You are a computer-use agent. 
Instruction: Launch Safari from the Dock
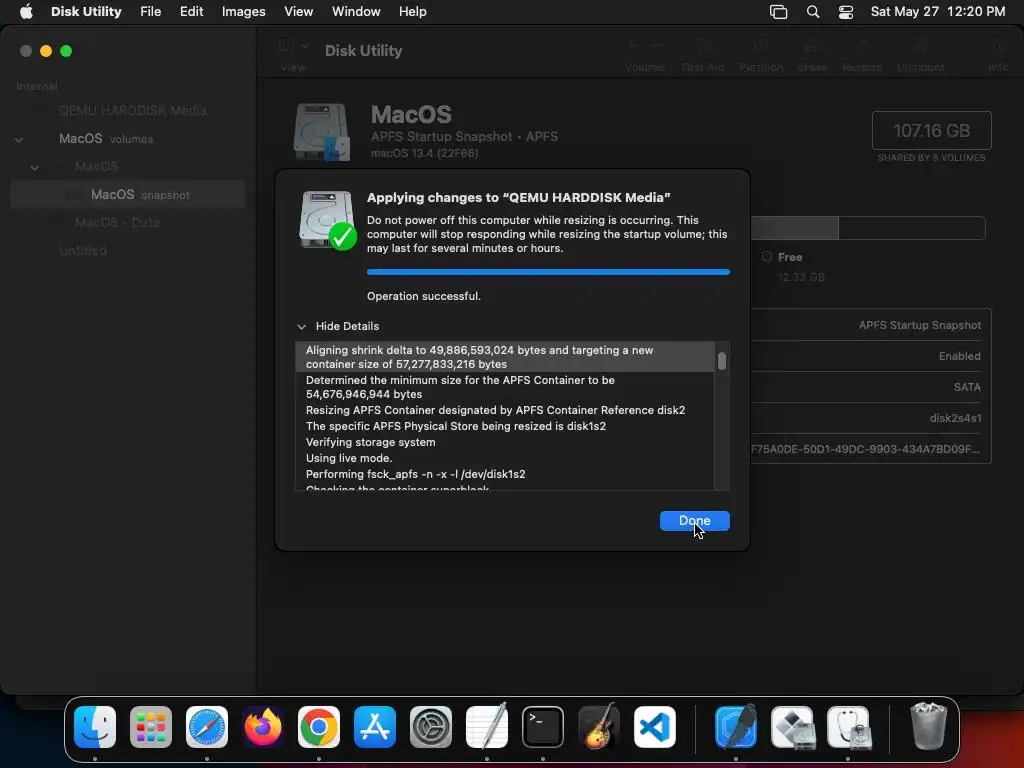207,726
